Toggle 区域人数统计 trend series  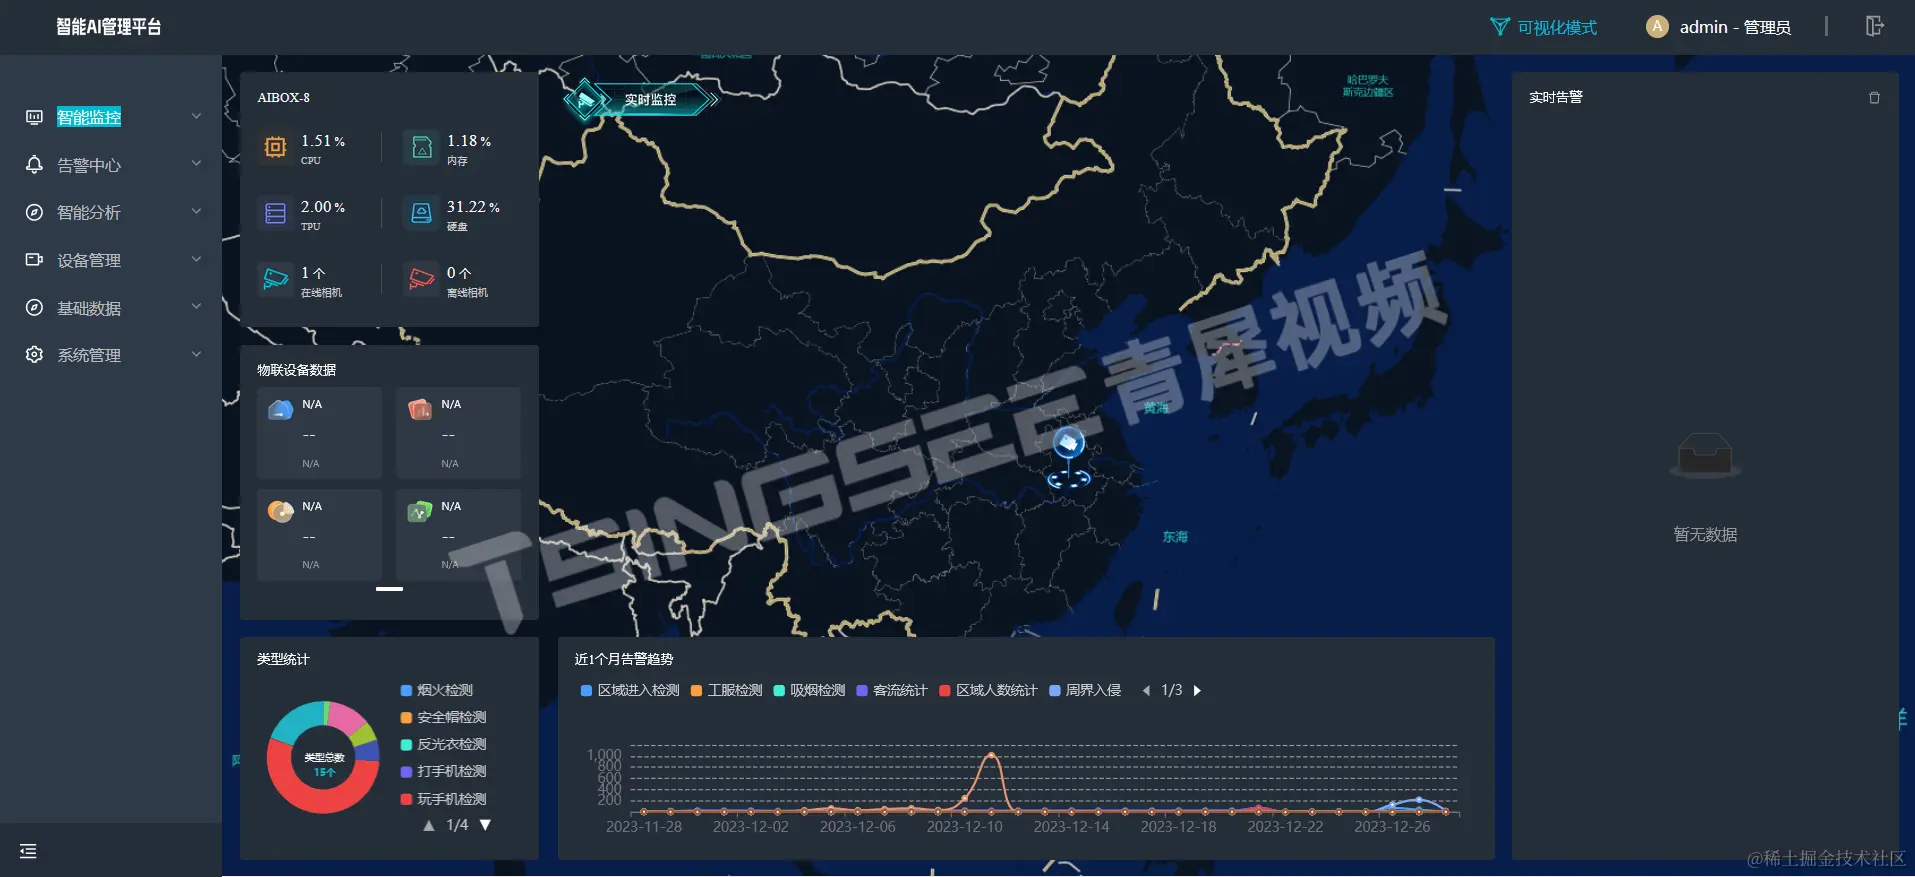coord(988,690)
